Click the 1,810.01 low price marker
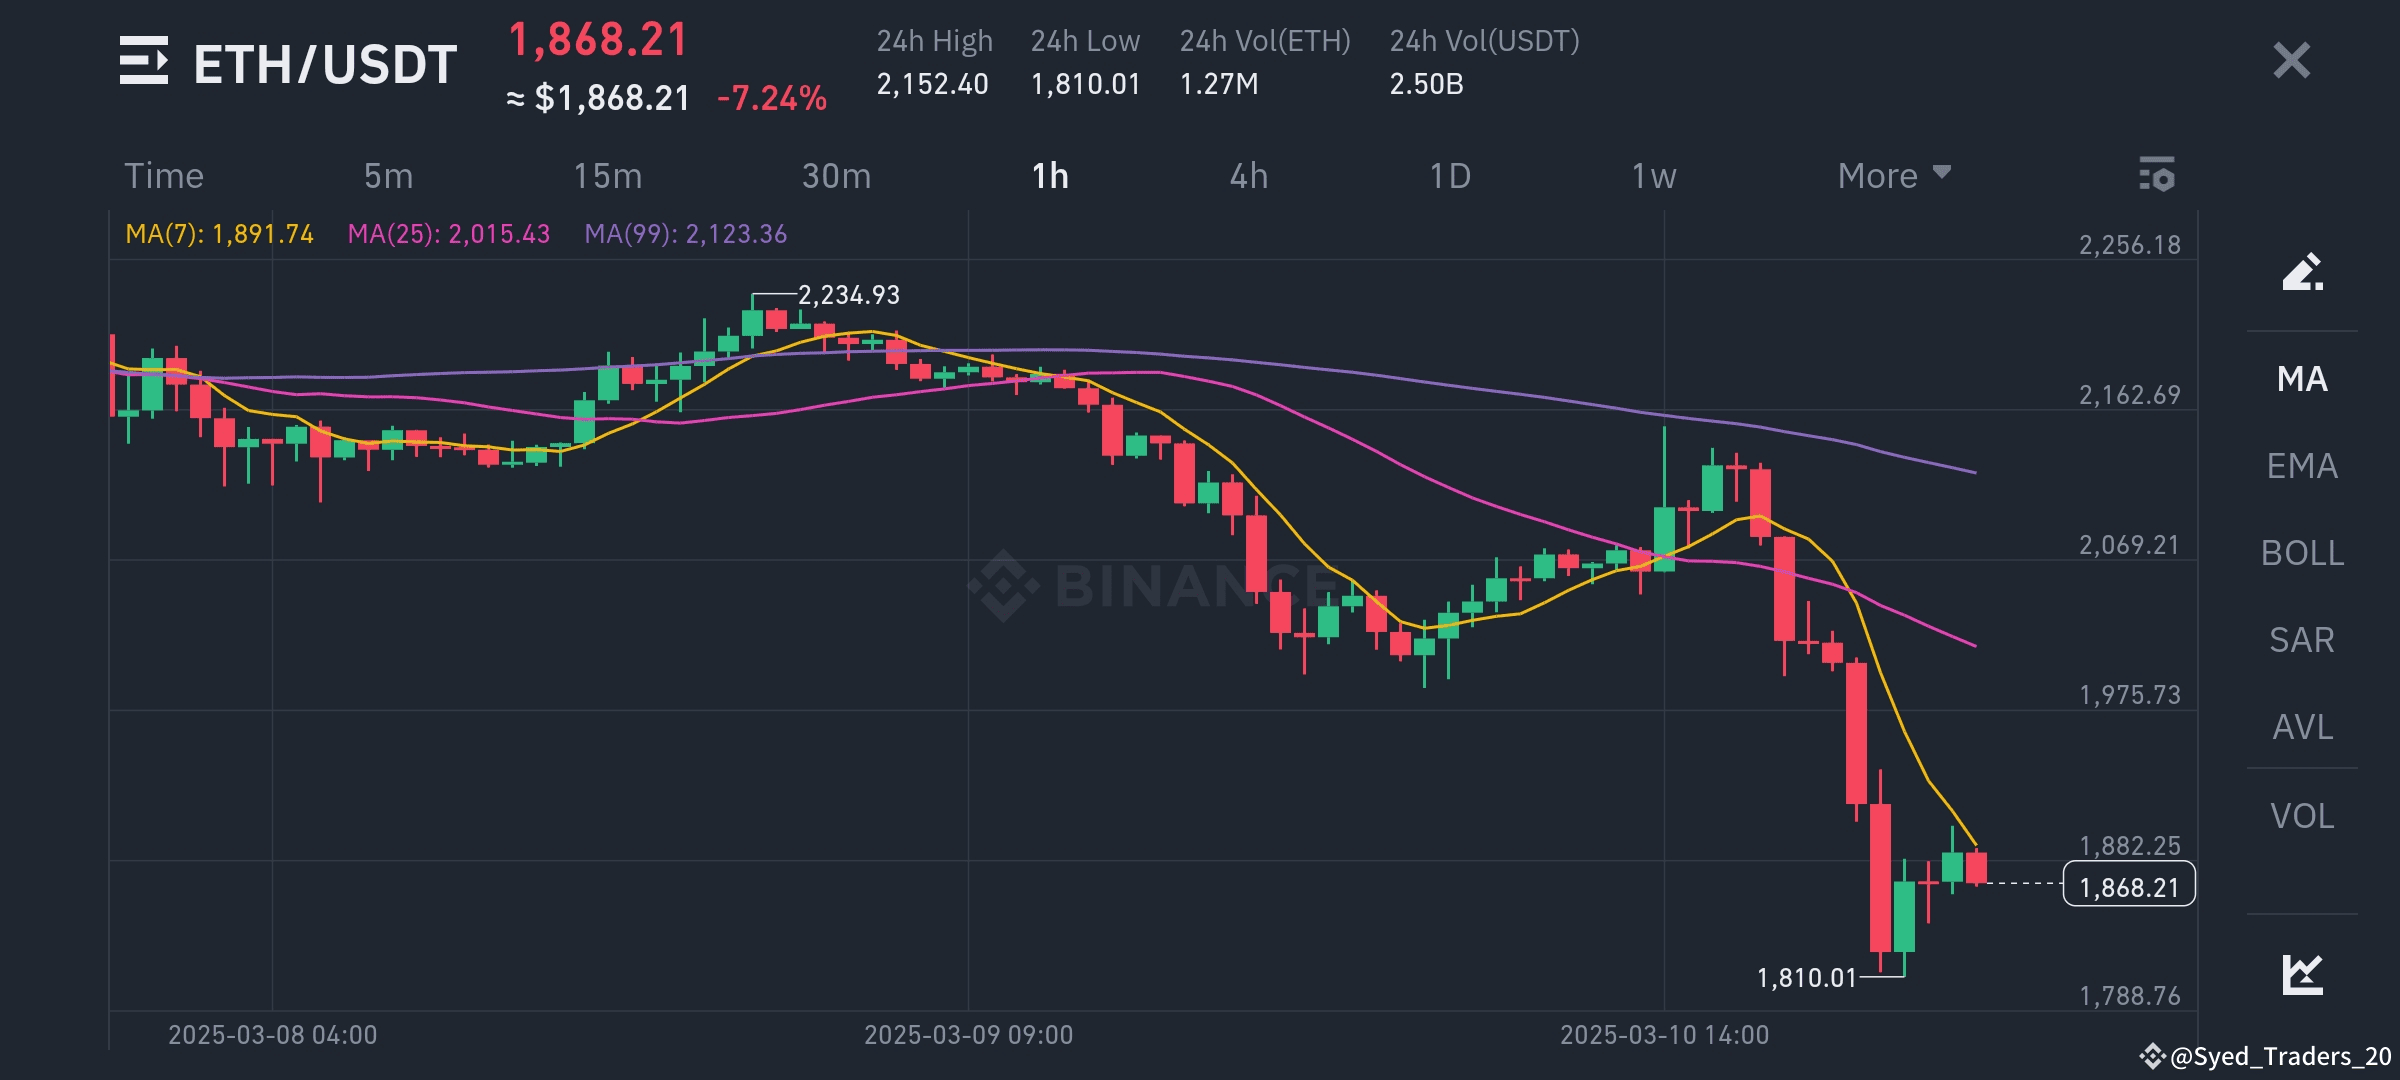The image size is (2400, 1080). 1806,977
